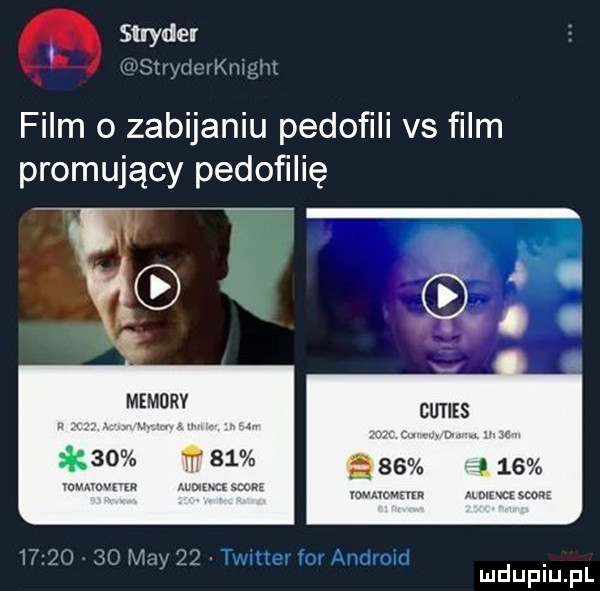Open the Twitter for Android source link
The height and width of the screenshot is (591, 600).
316,557
